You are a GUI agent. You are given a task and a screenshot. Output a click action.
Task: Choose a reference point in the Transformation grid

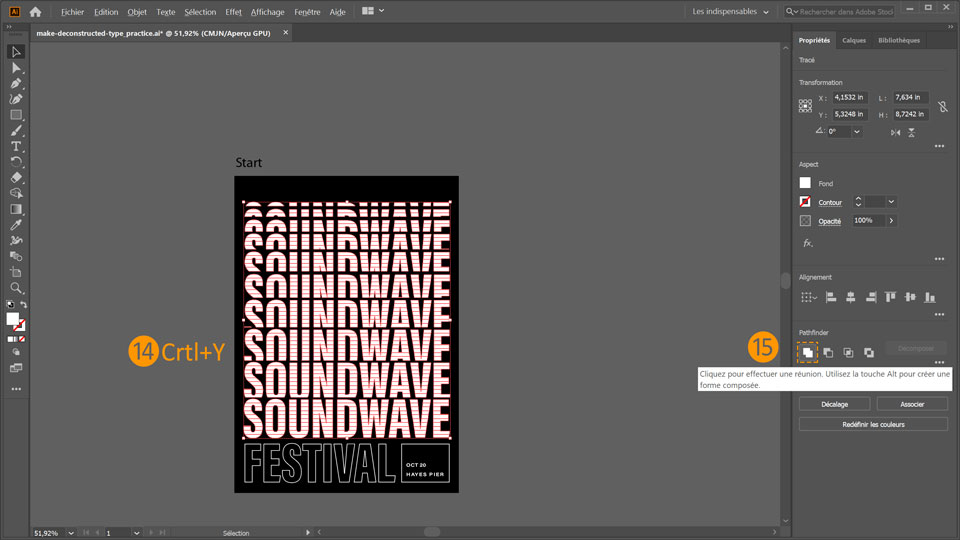[x=805, y=106]
